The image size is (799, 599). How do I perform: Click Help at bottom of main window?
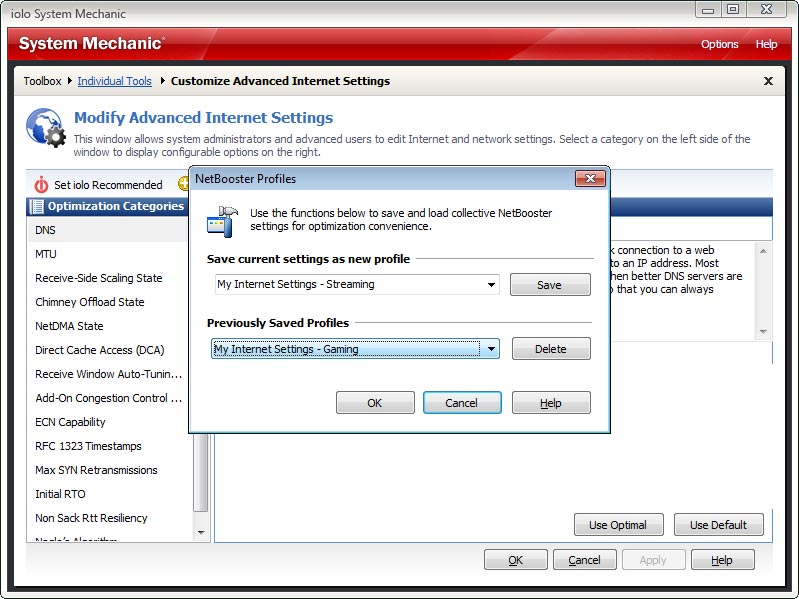click(x=723, y=560)
